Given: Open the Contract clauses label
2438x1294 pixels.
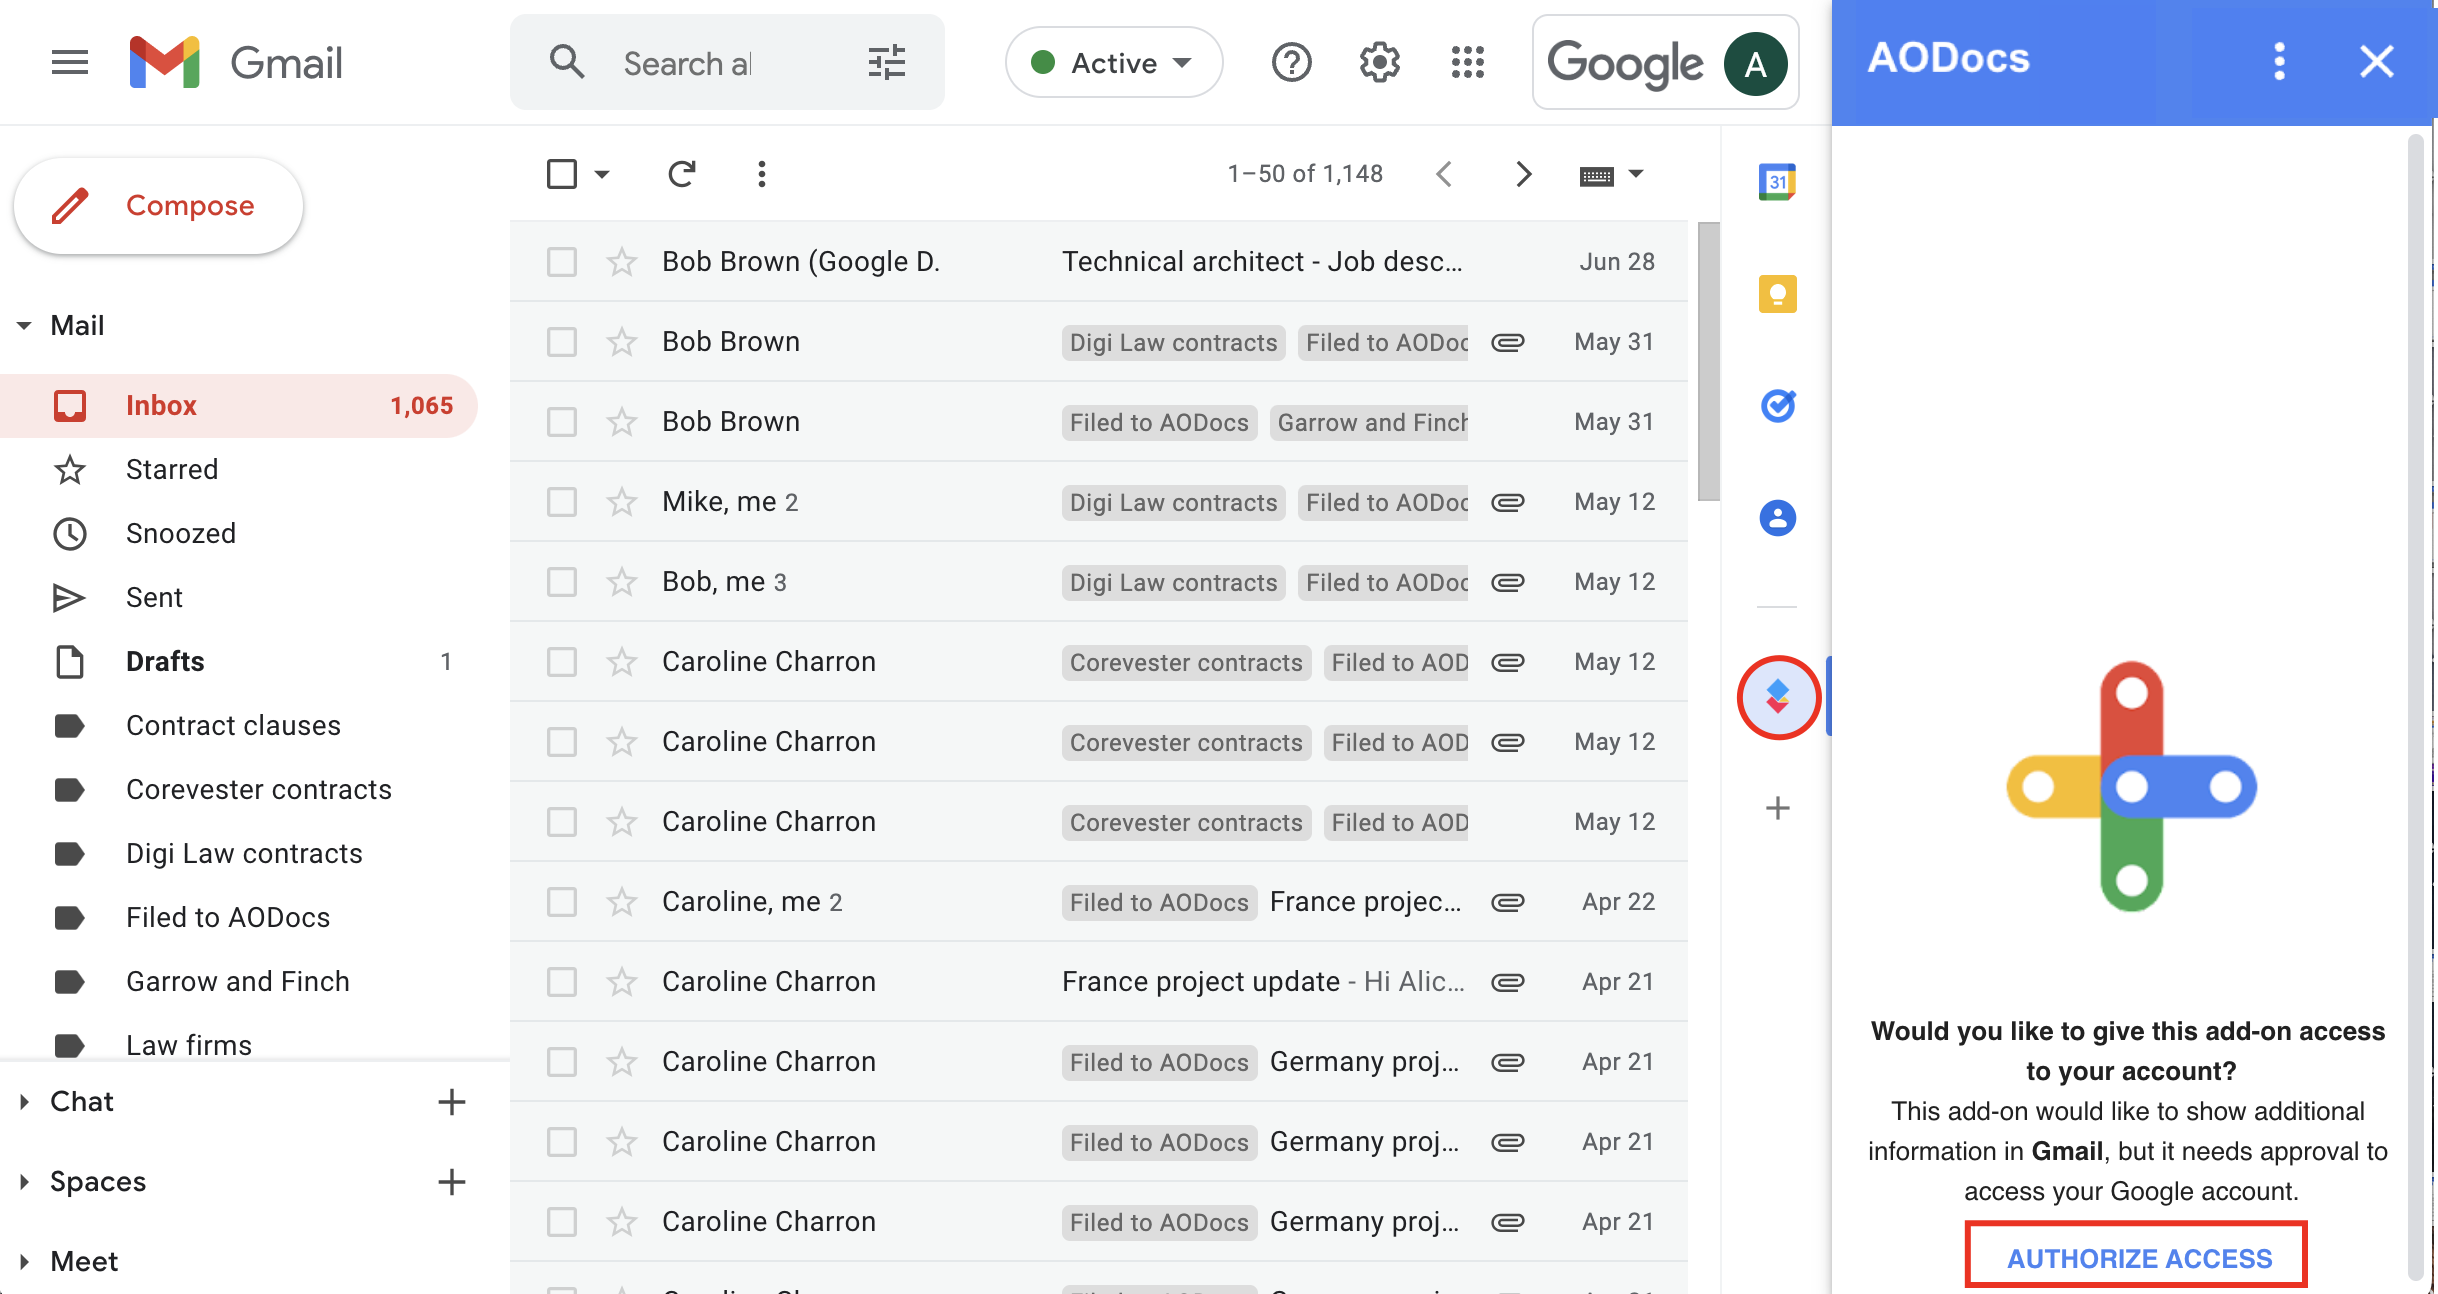Looking at the screenshot, I should click(x=238, y=726).
